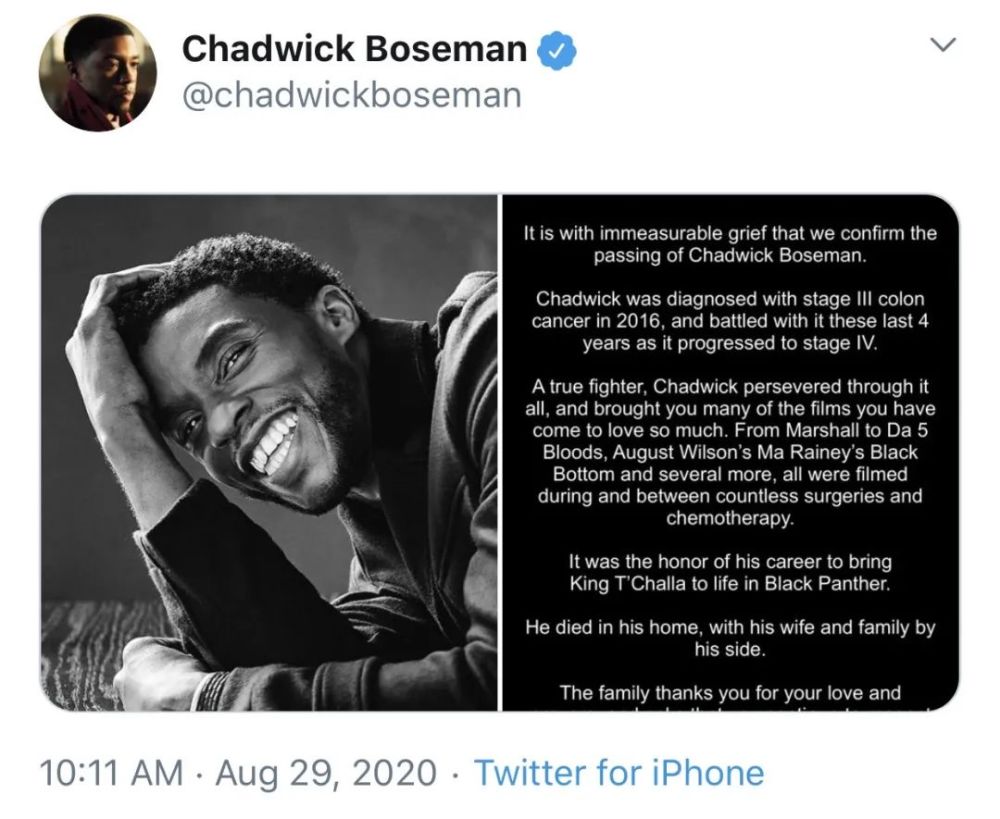Open the family statement text image

pyautogui.click(x=729, y=452)
